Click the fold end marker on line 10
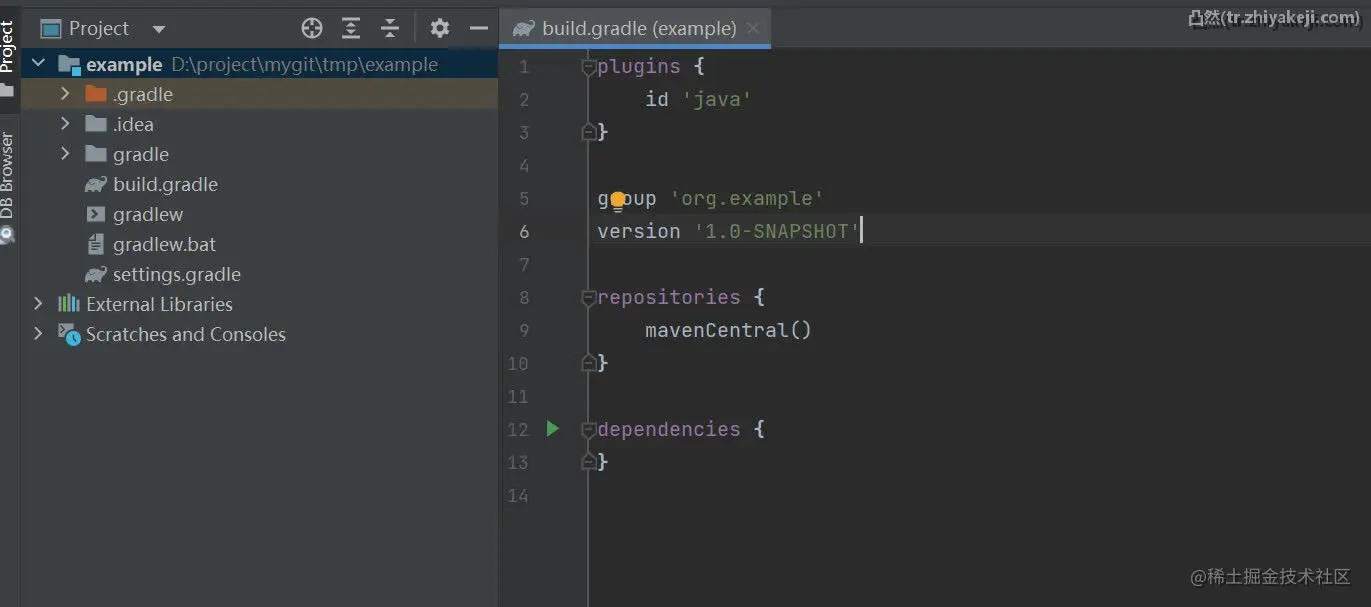Image resolution: width=1371 pixels, height=607 pixels. tap(589, 363)
